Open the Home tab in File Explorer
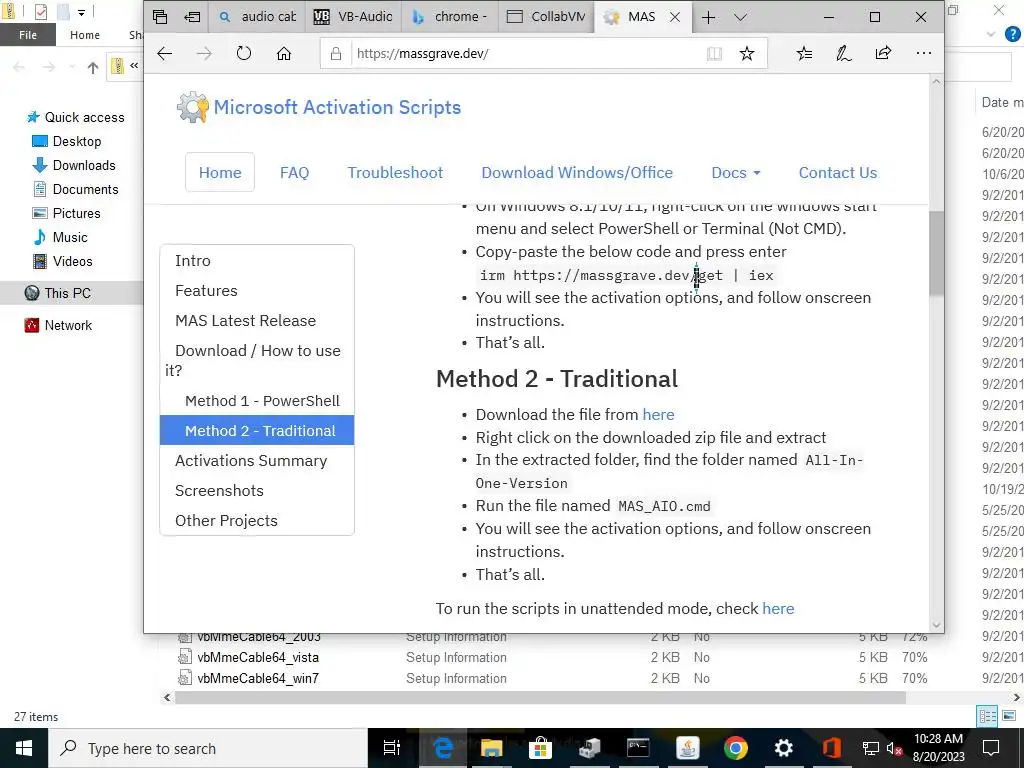Viewport: 1024px width, 768px height. (85, 35)
